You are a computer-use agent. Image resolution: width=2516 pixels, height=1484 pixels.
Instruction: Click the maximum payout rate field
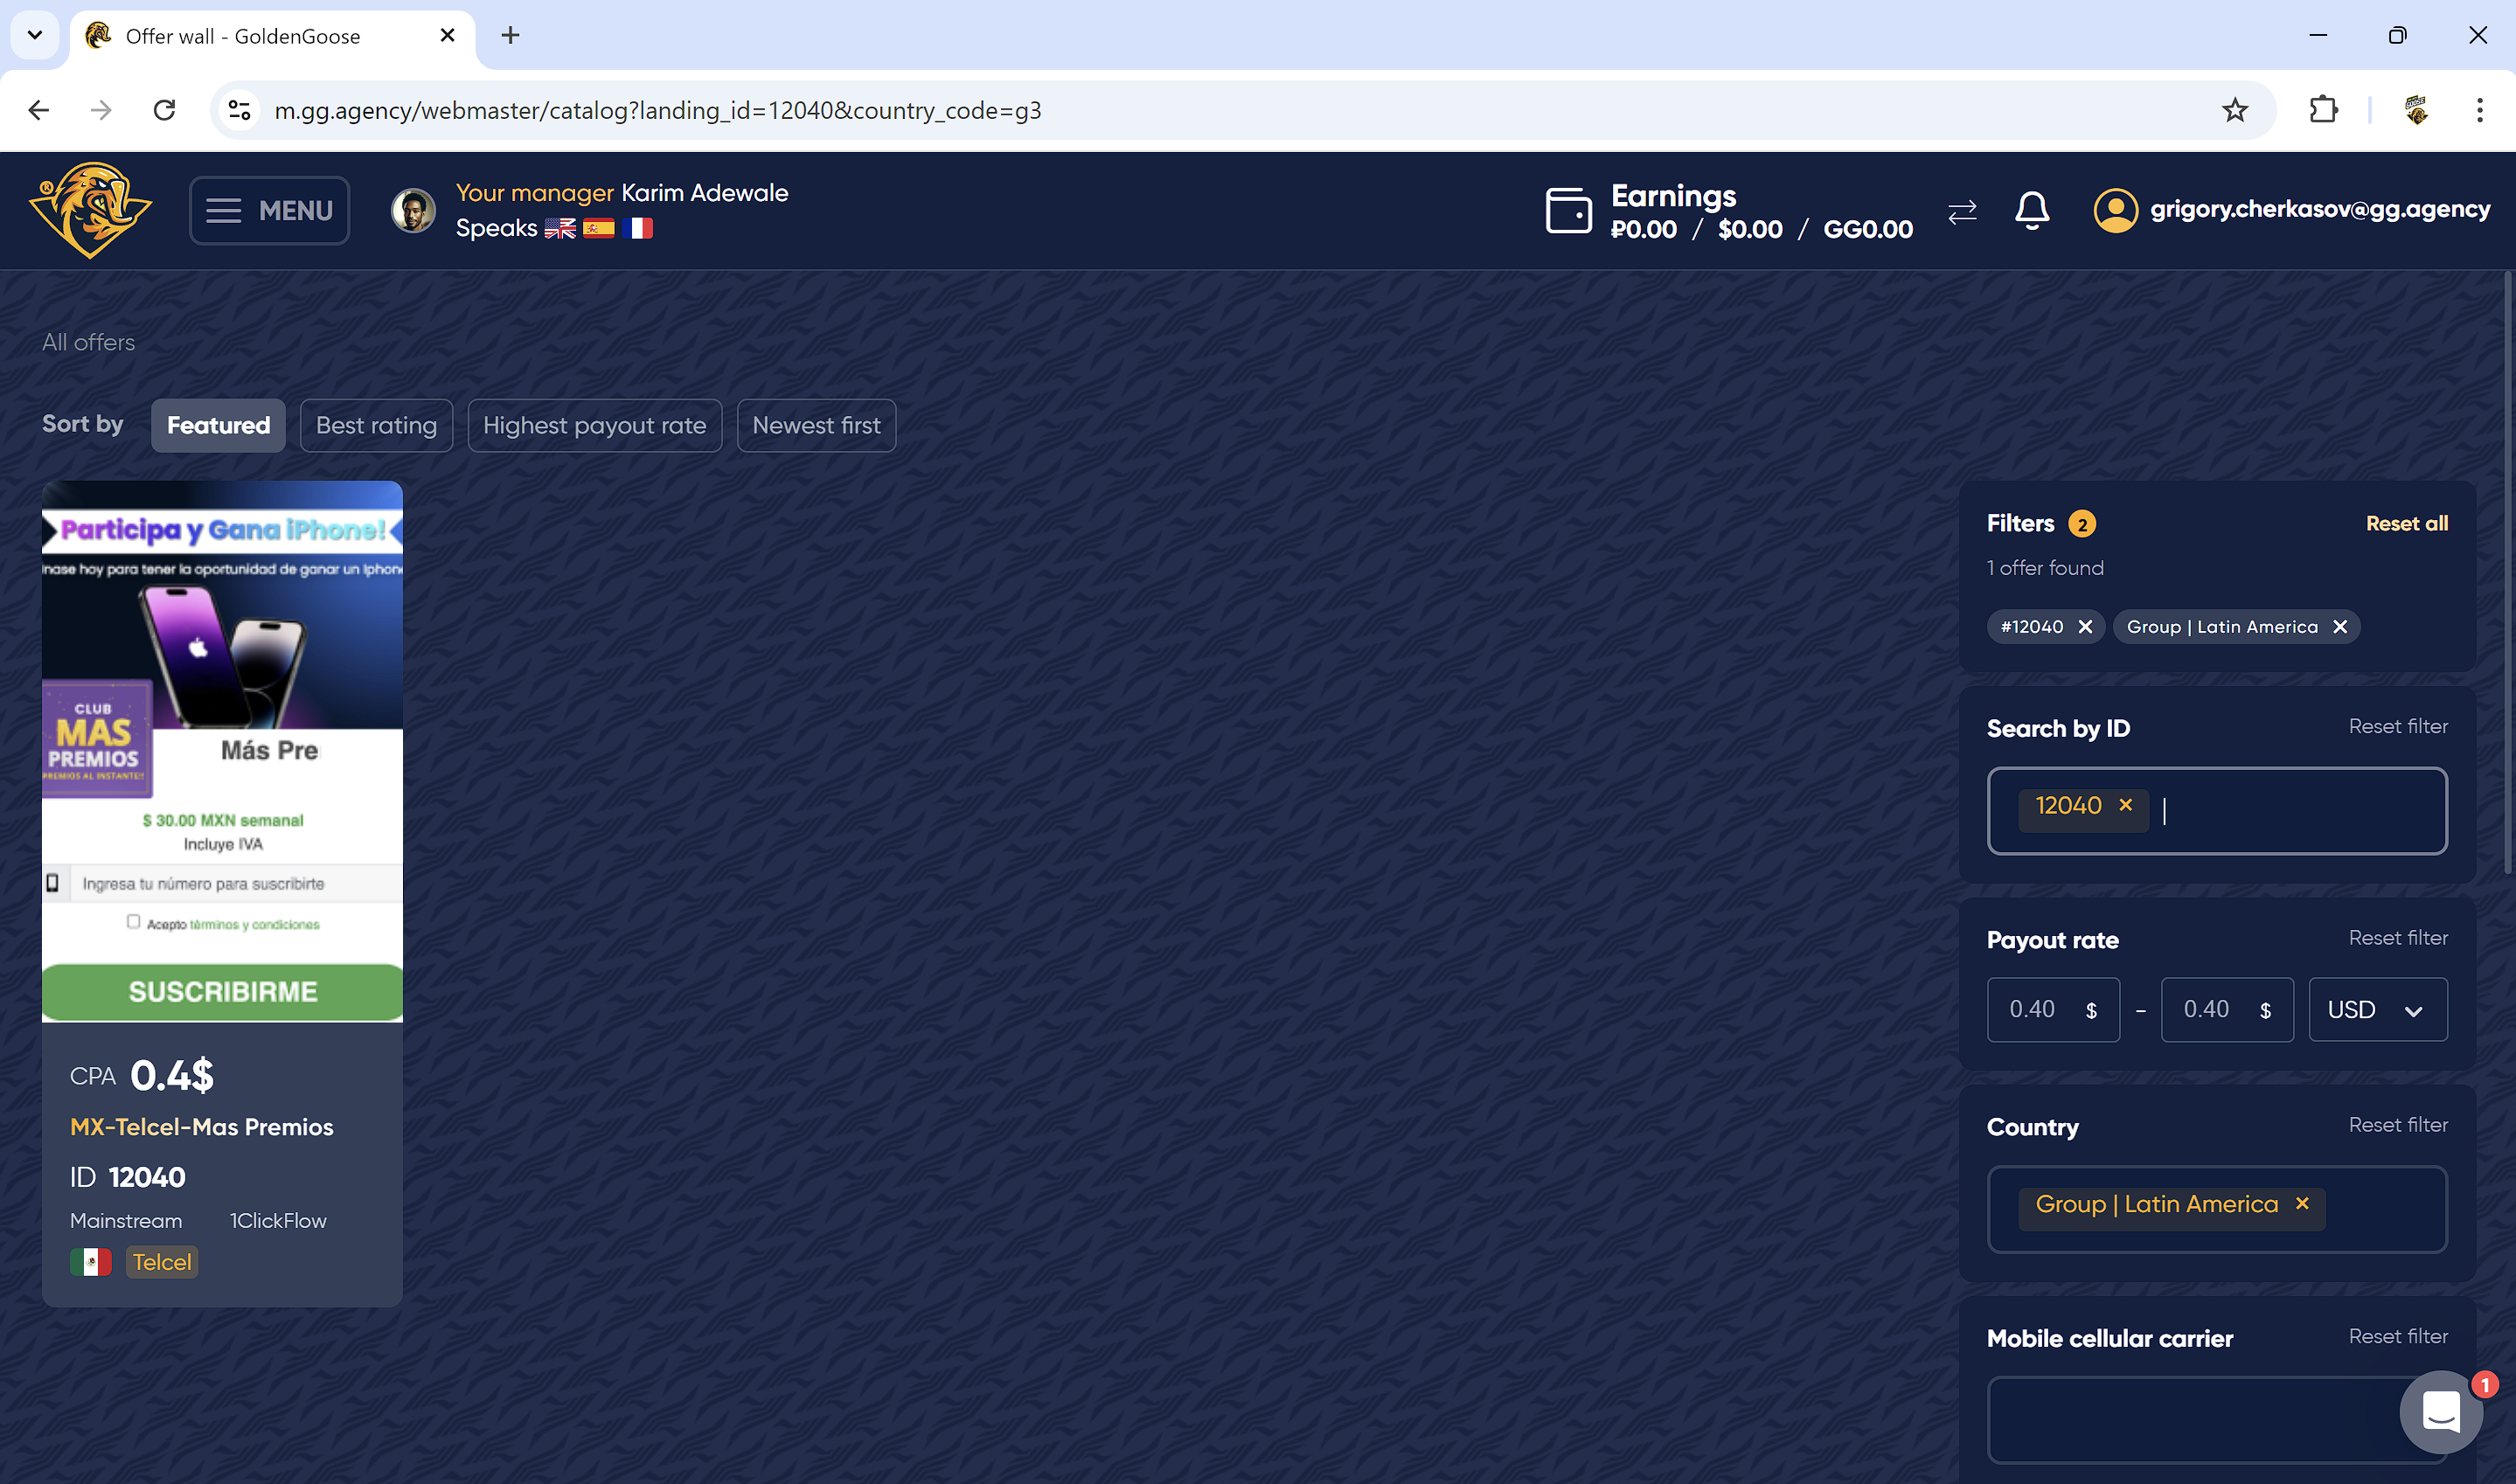[2227, 1010]
